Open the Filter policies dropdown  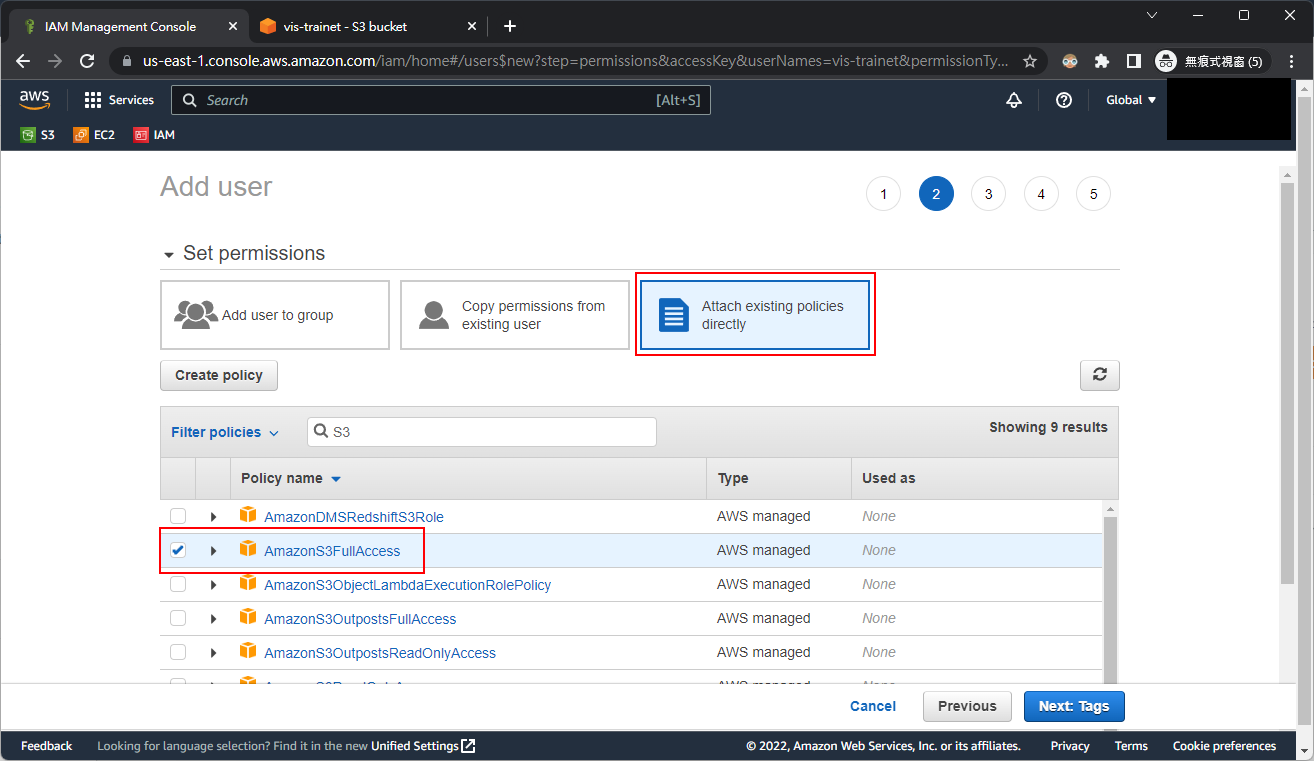click(225, 432)
